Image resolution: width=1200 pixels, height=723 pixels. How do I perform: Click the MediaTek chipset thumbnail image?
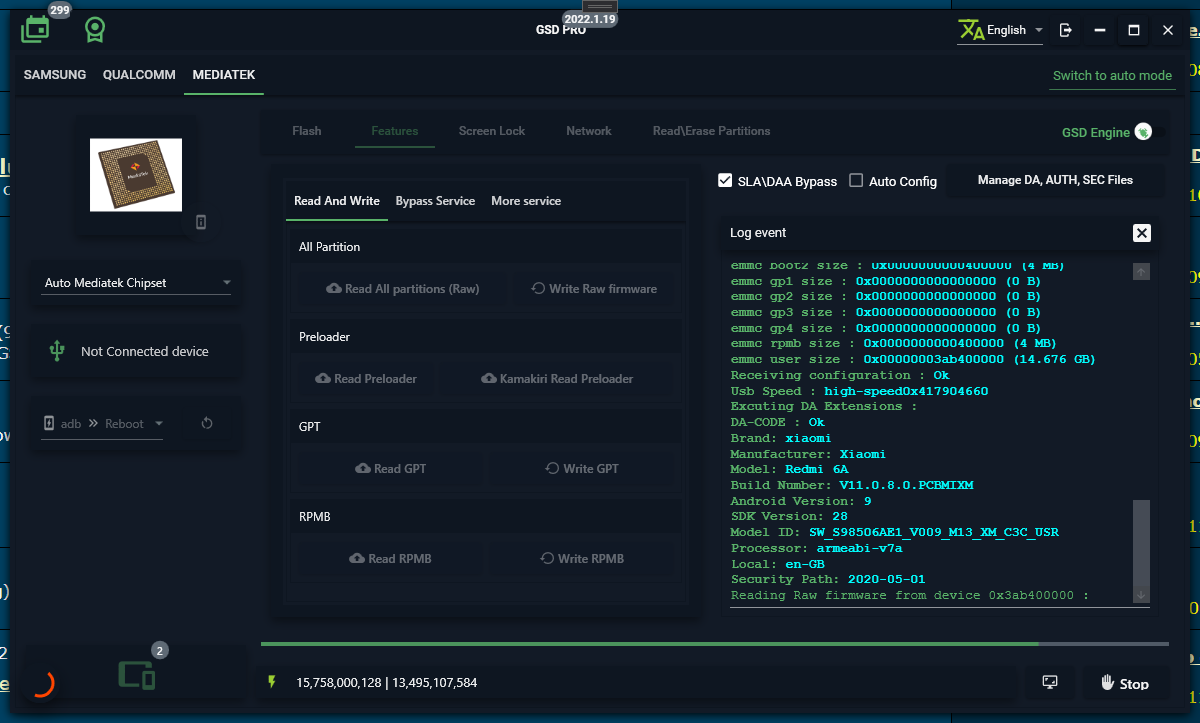click(x=136, y=175)
